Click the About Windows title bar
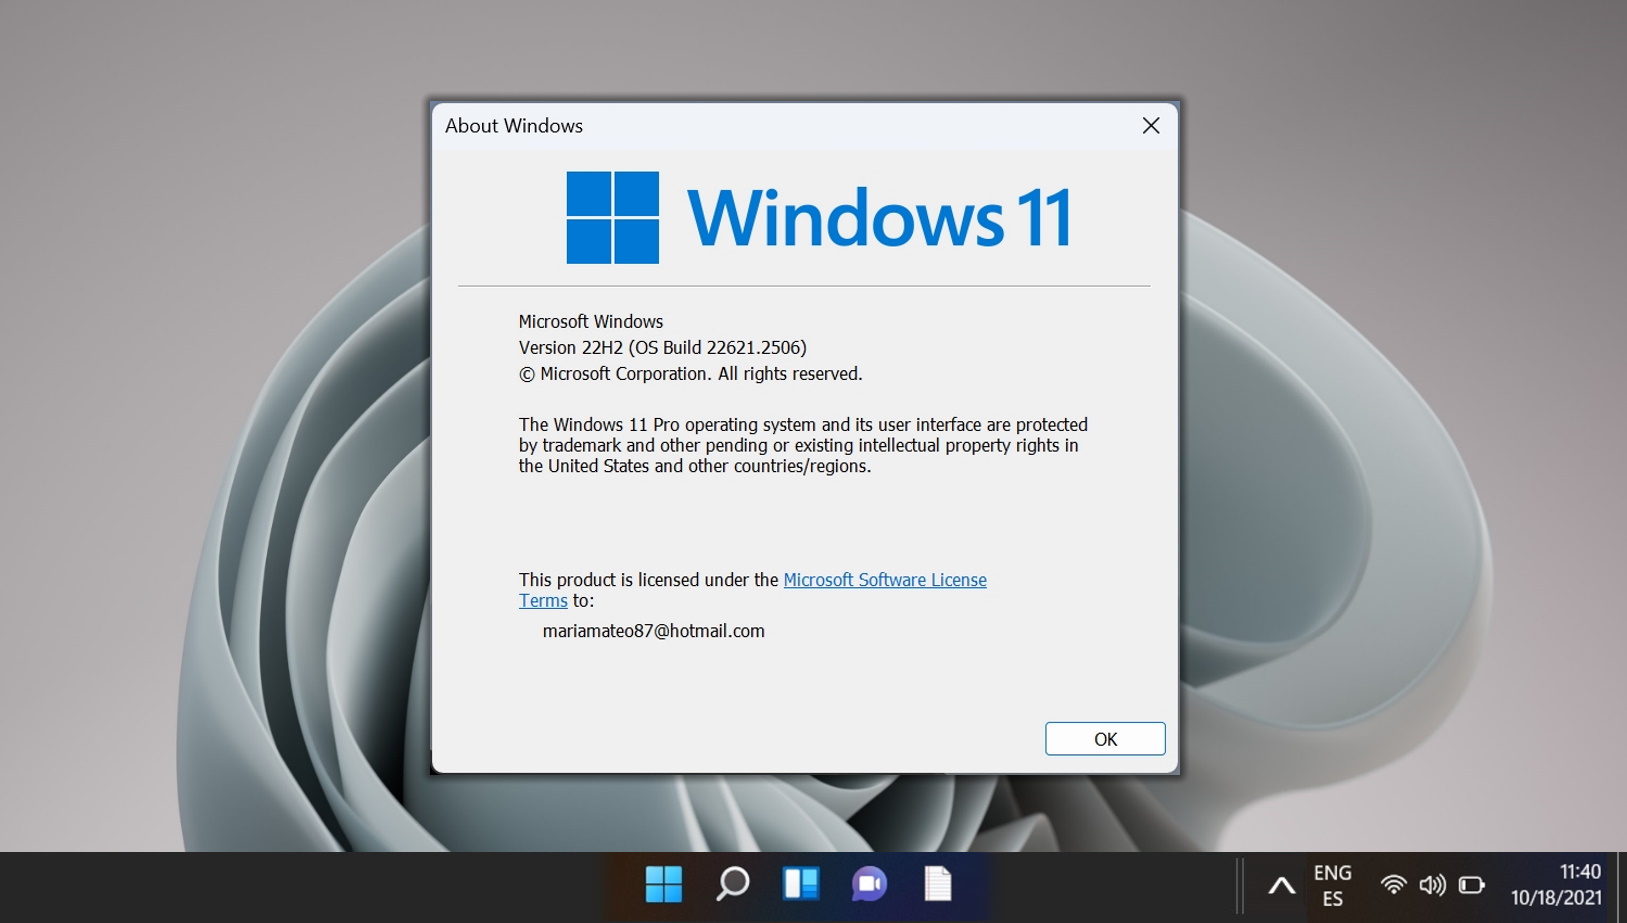1627x923 pixels. (x=513, y=126)
